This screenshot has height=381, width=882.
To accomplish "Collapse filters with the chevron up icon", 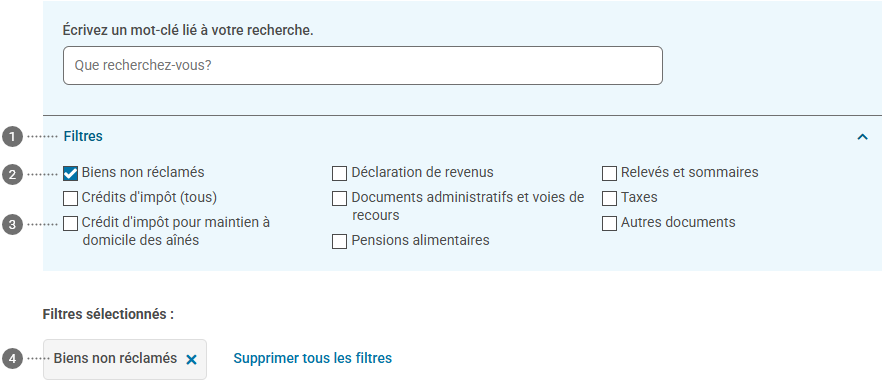I will pos(862,137).
